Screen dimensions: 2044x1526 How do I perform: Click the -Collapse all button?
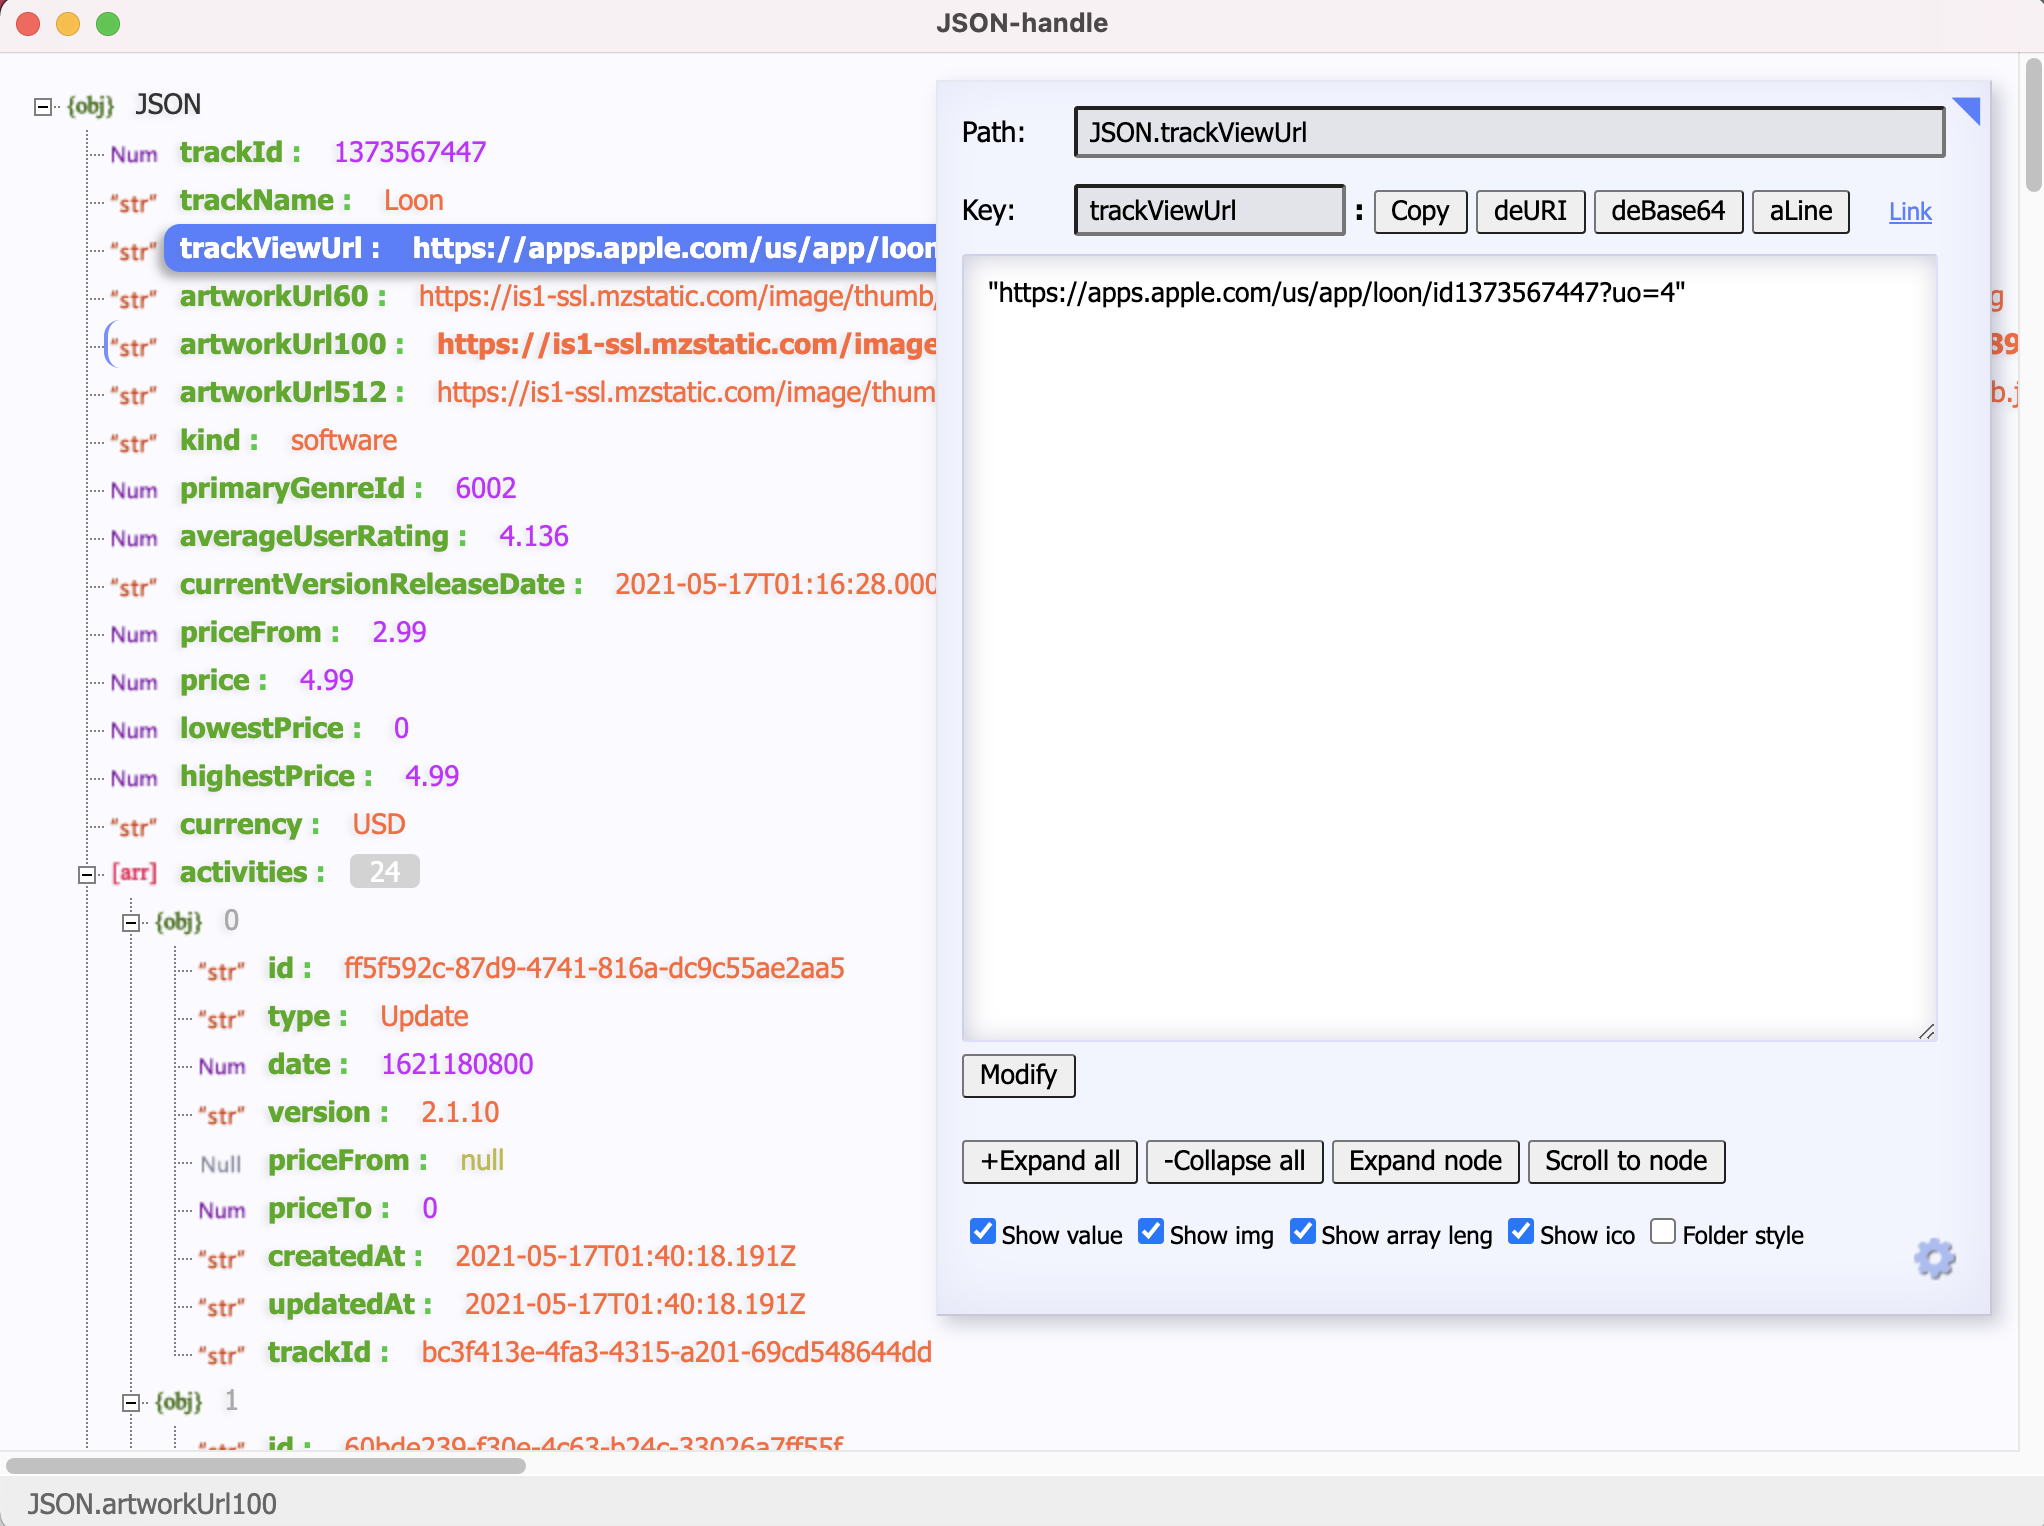click(1235, 1161)
